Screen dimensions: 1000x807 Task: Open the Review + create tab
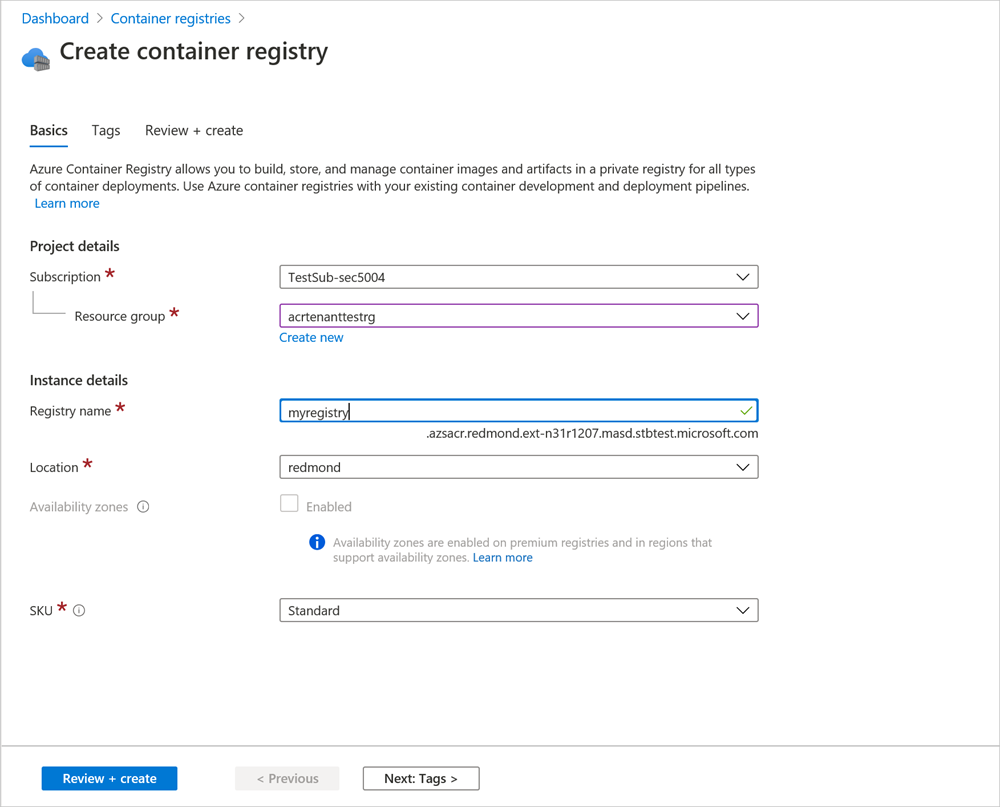click(193, 130)
